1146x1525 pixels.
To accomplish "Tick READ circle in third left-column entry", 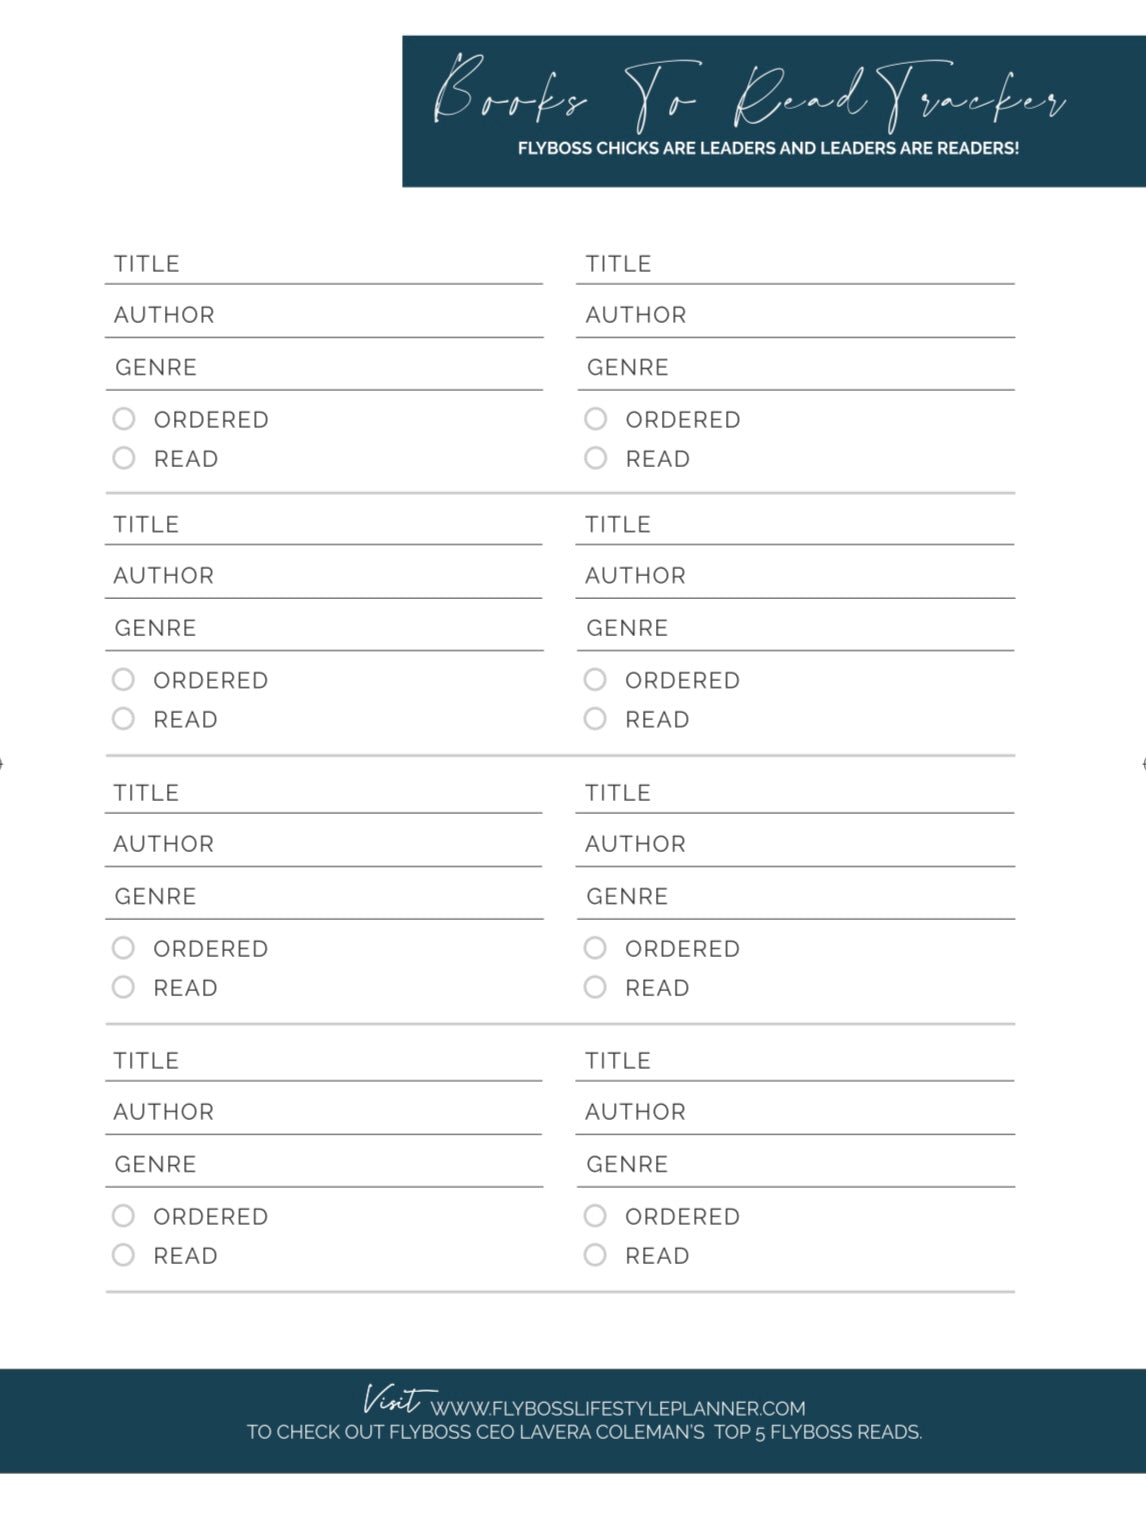I will [124, 987].
